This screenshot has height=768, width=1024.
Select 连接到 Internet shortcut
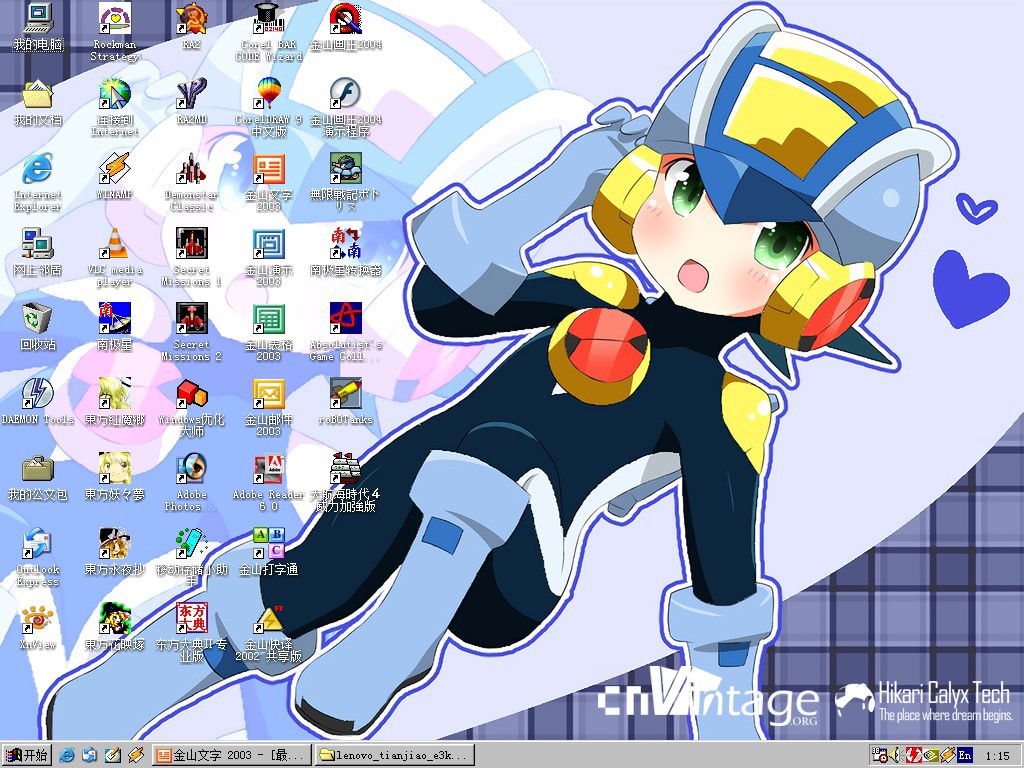115,108
